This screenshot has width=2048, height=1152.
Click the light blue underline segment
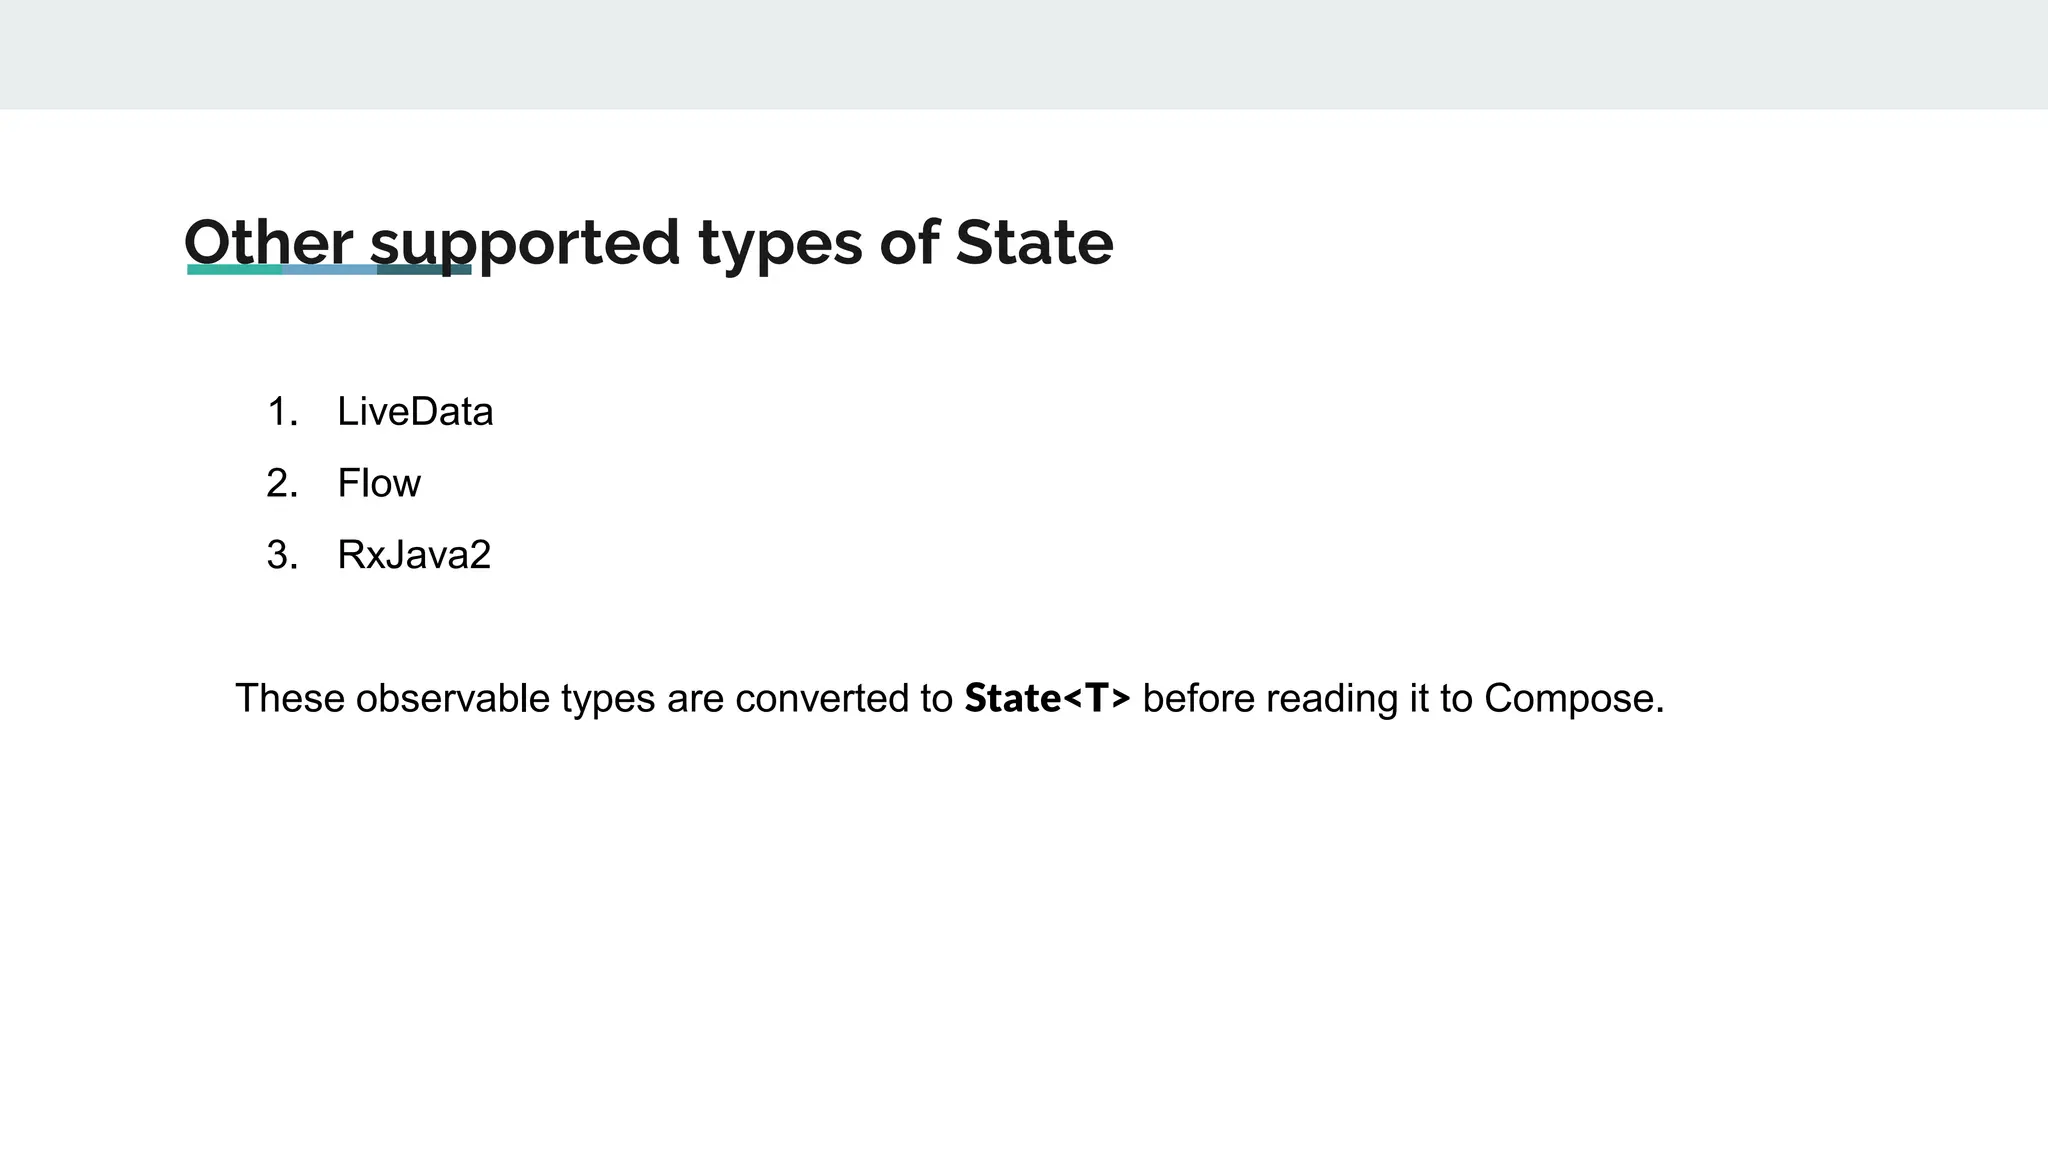329,269
